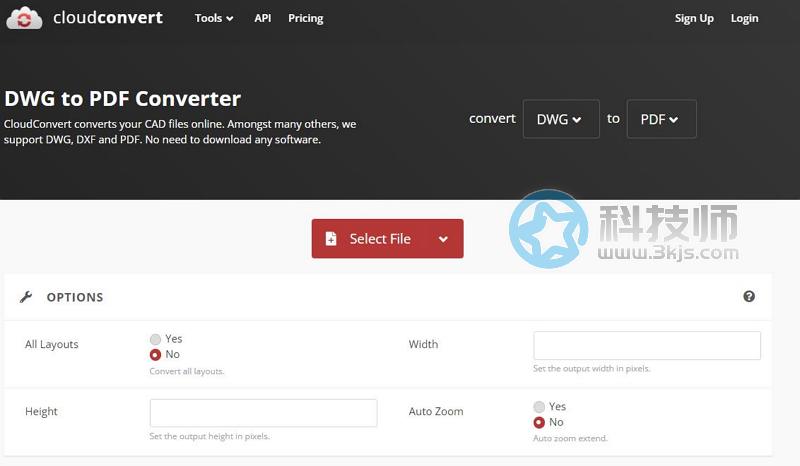
Task: Click the Sign Up link
Action: (x=694, y=18)
